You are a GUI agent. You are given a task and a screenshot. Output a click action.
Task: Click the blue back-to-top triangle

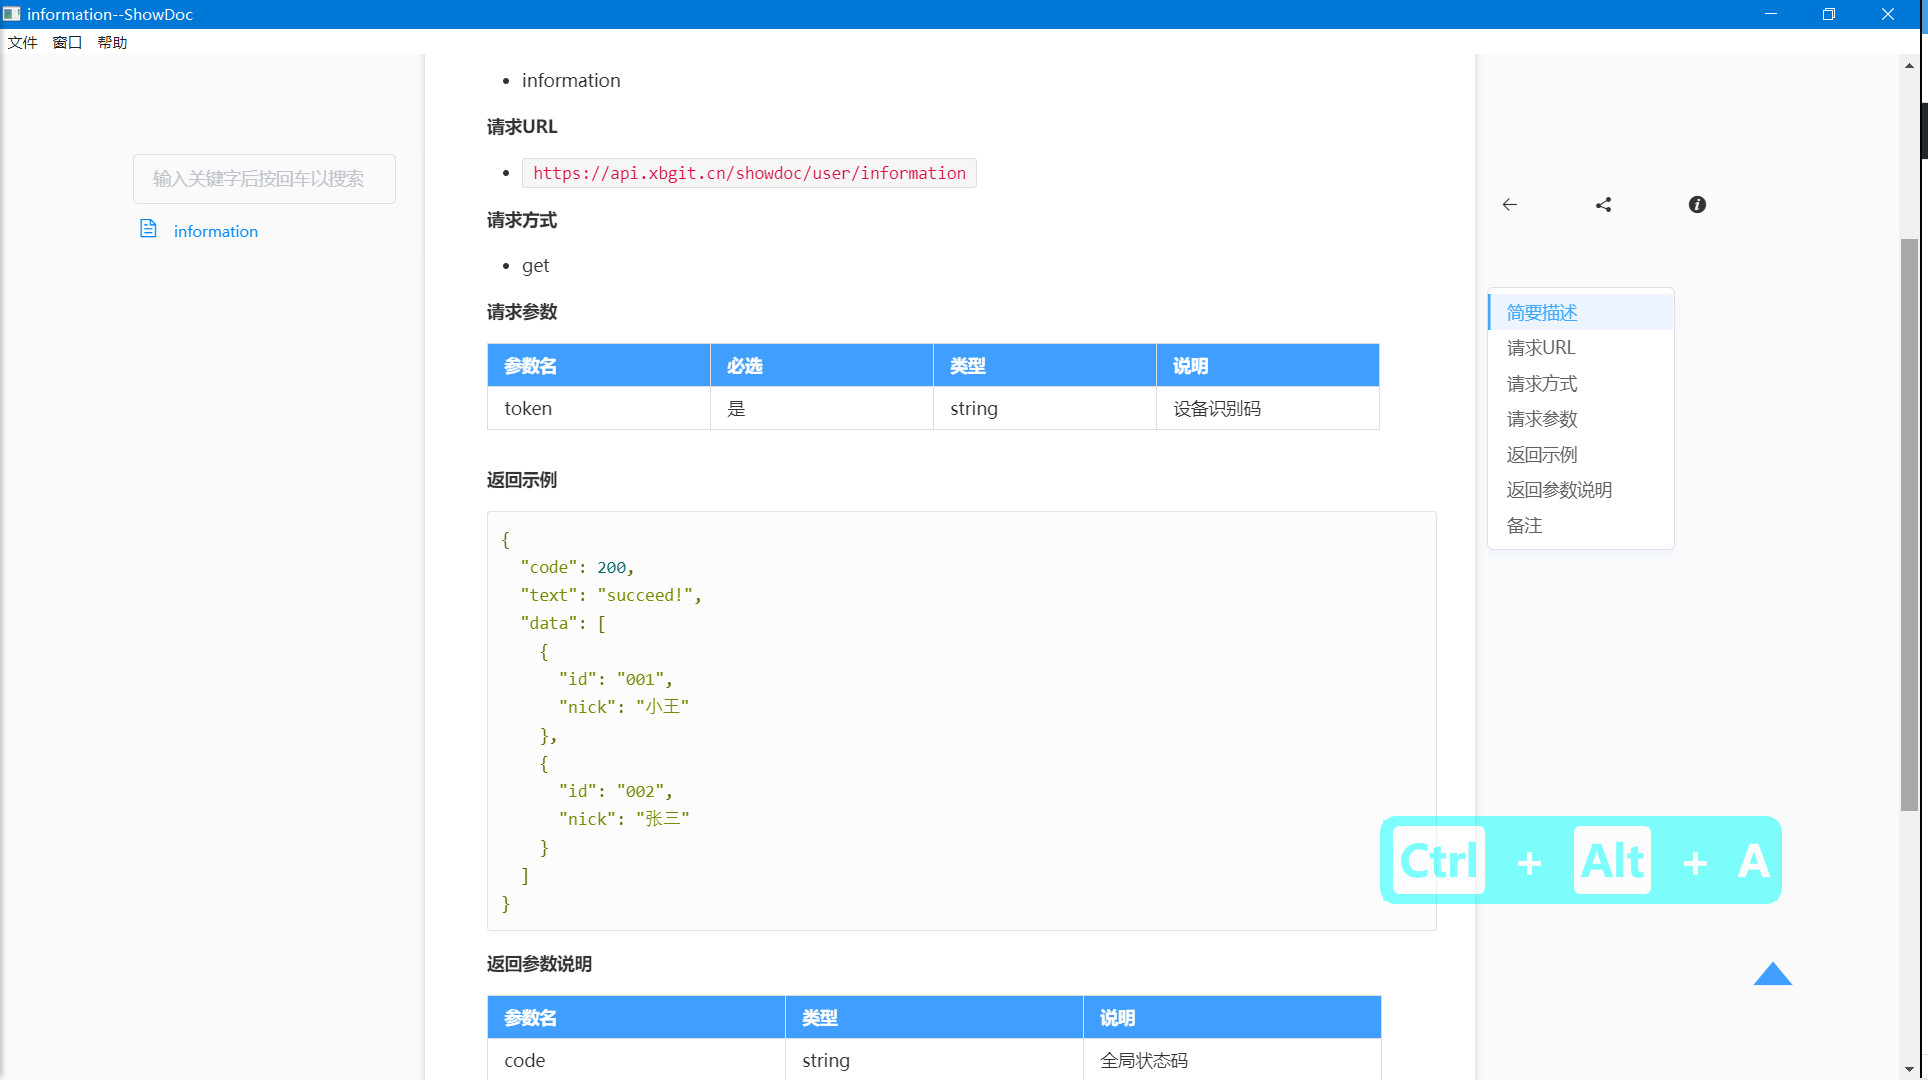(1772, 974)
